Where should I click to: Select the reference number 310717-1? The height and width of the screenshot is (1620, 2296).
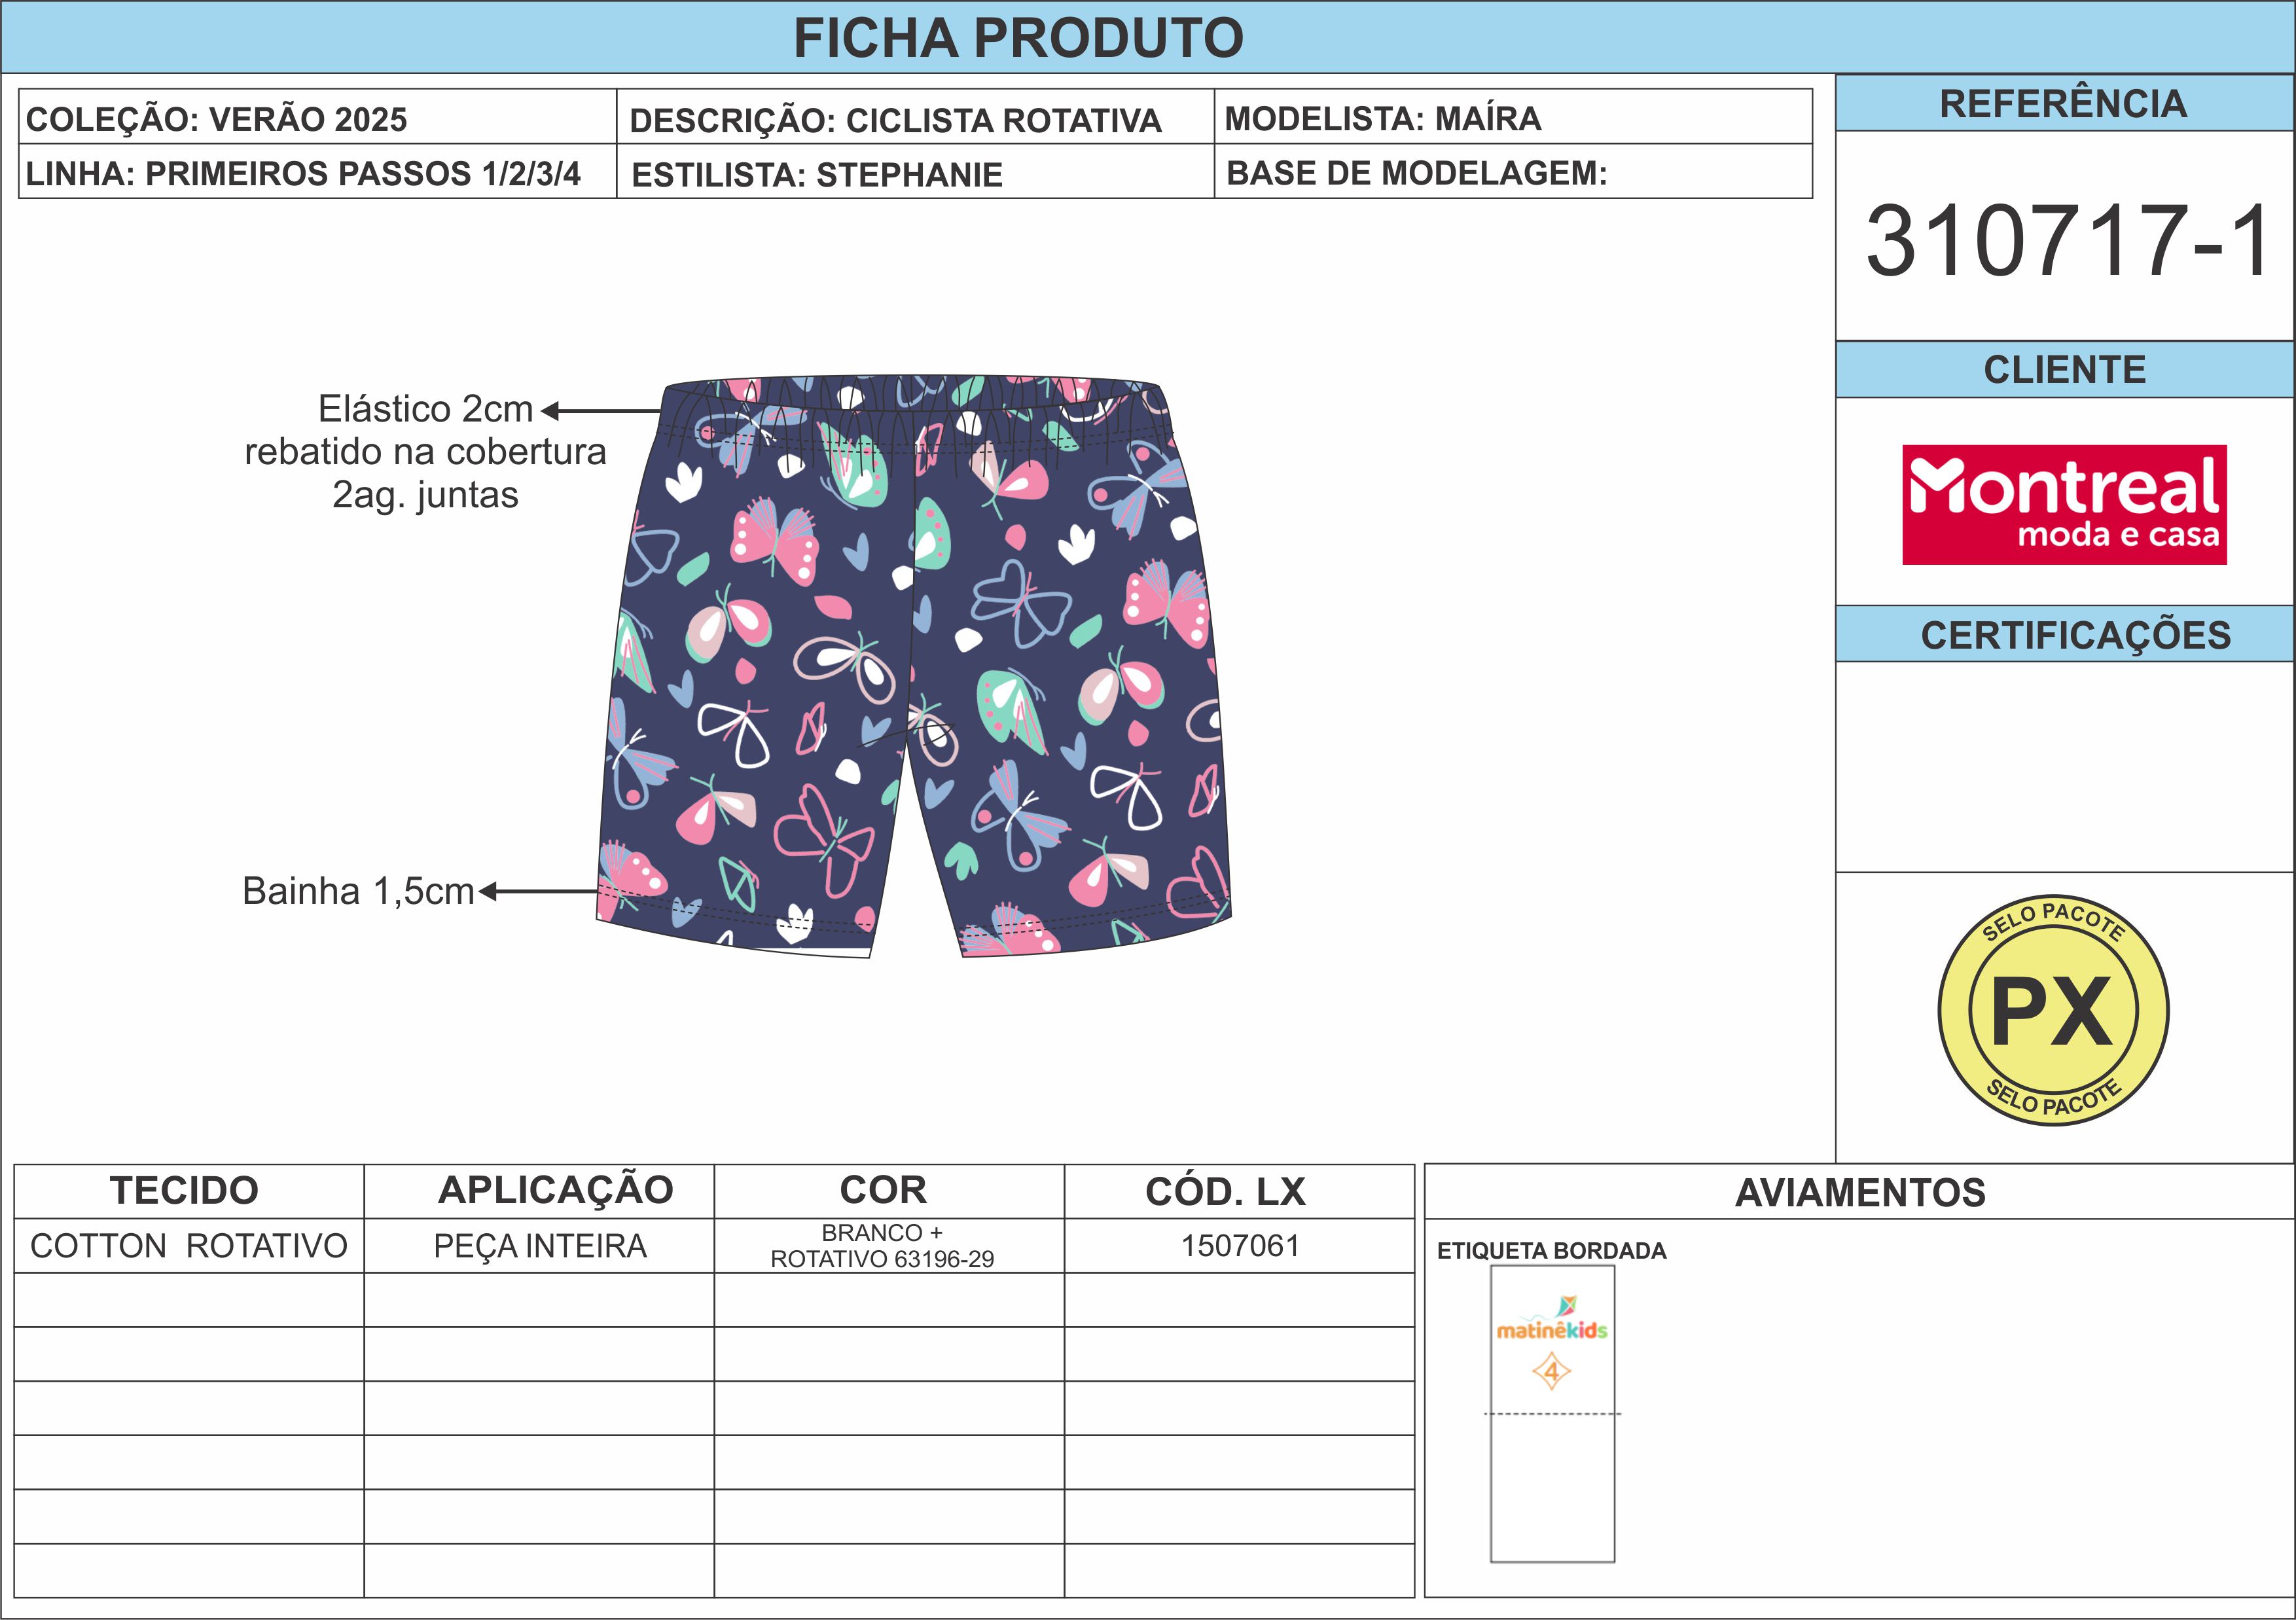click(2067, 241)
